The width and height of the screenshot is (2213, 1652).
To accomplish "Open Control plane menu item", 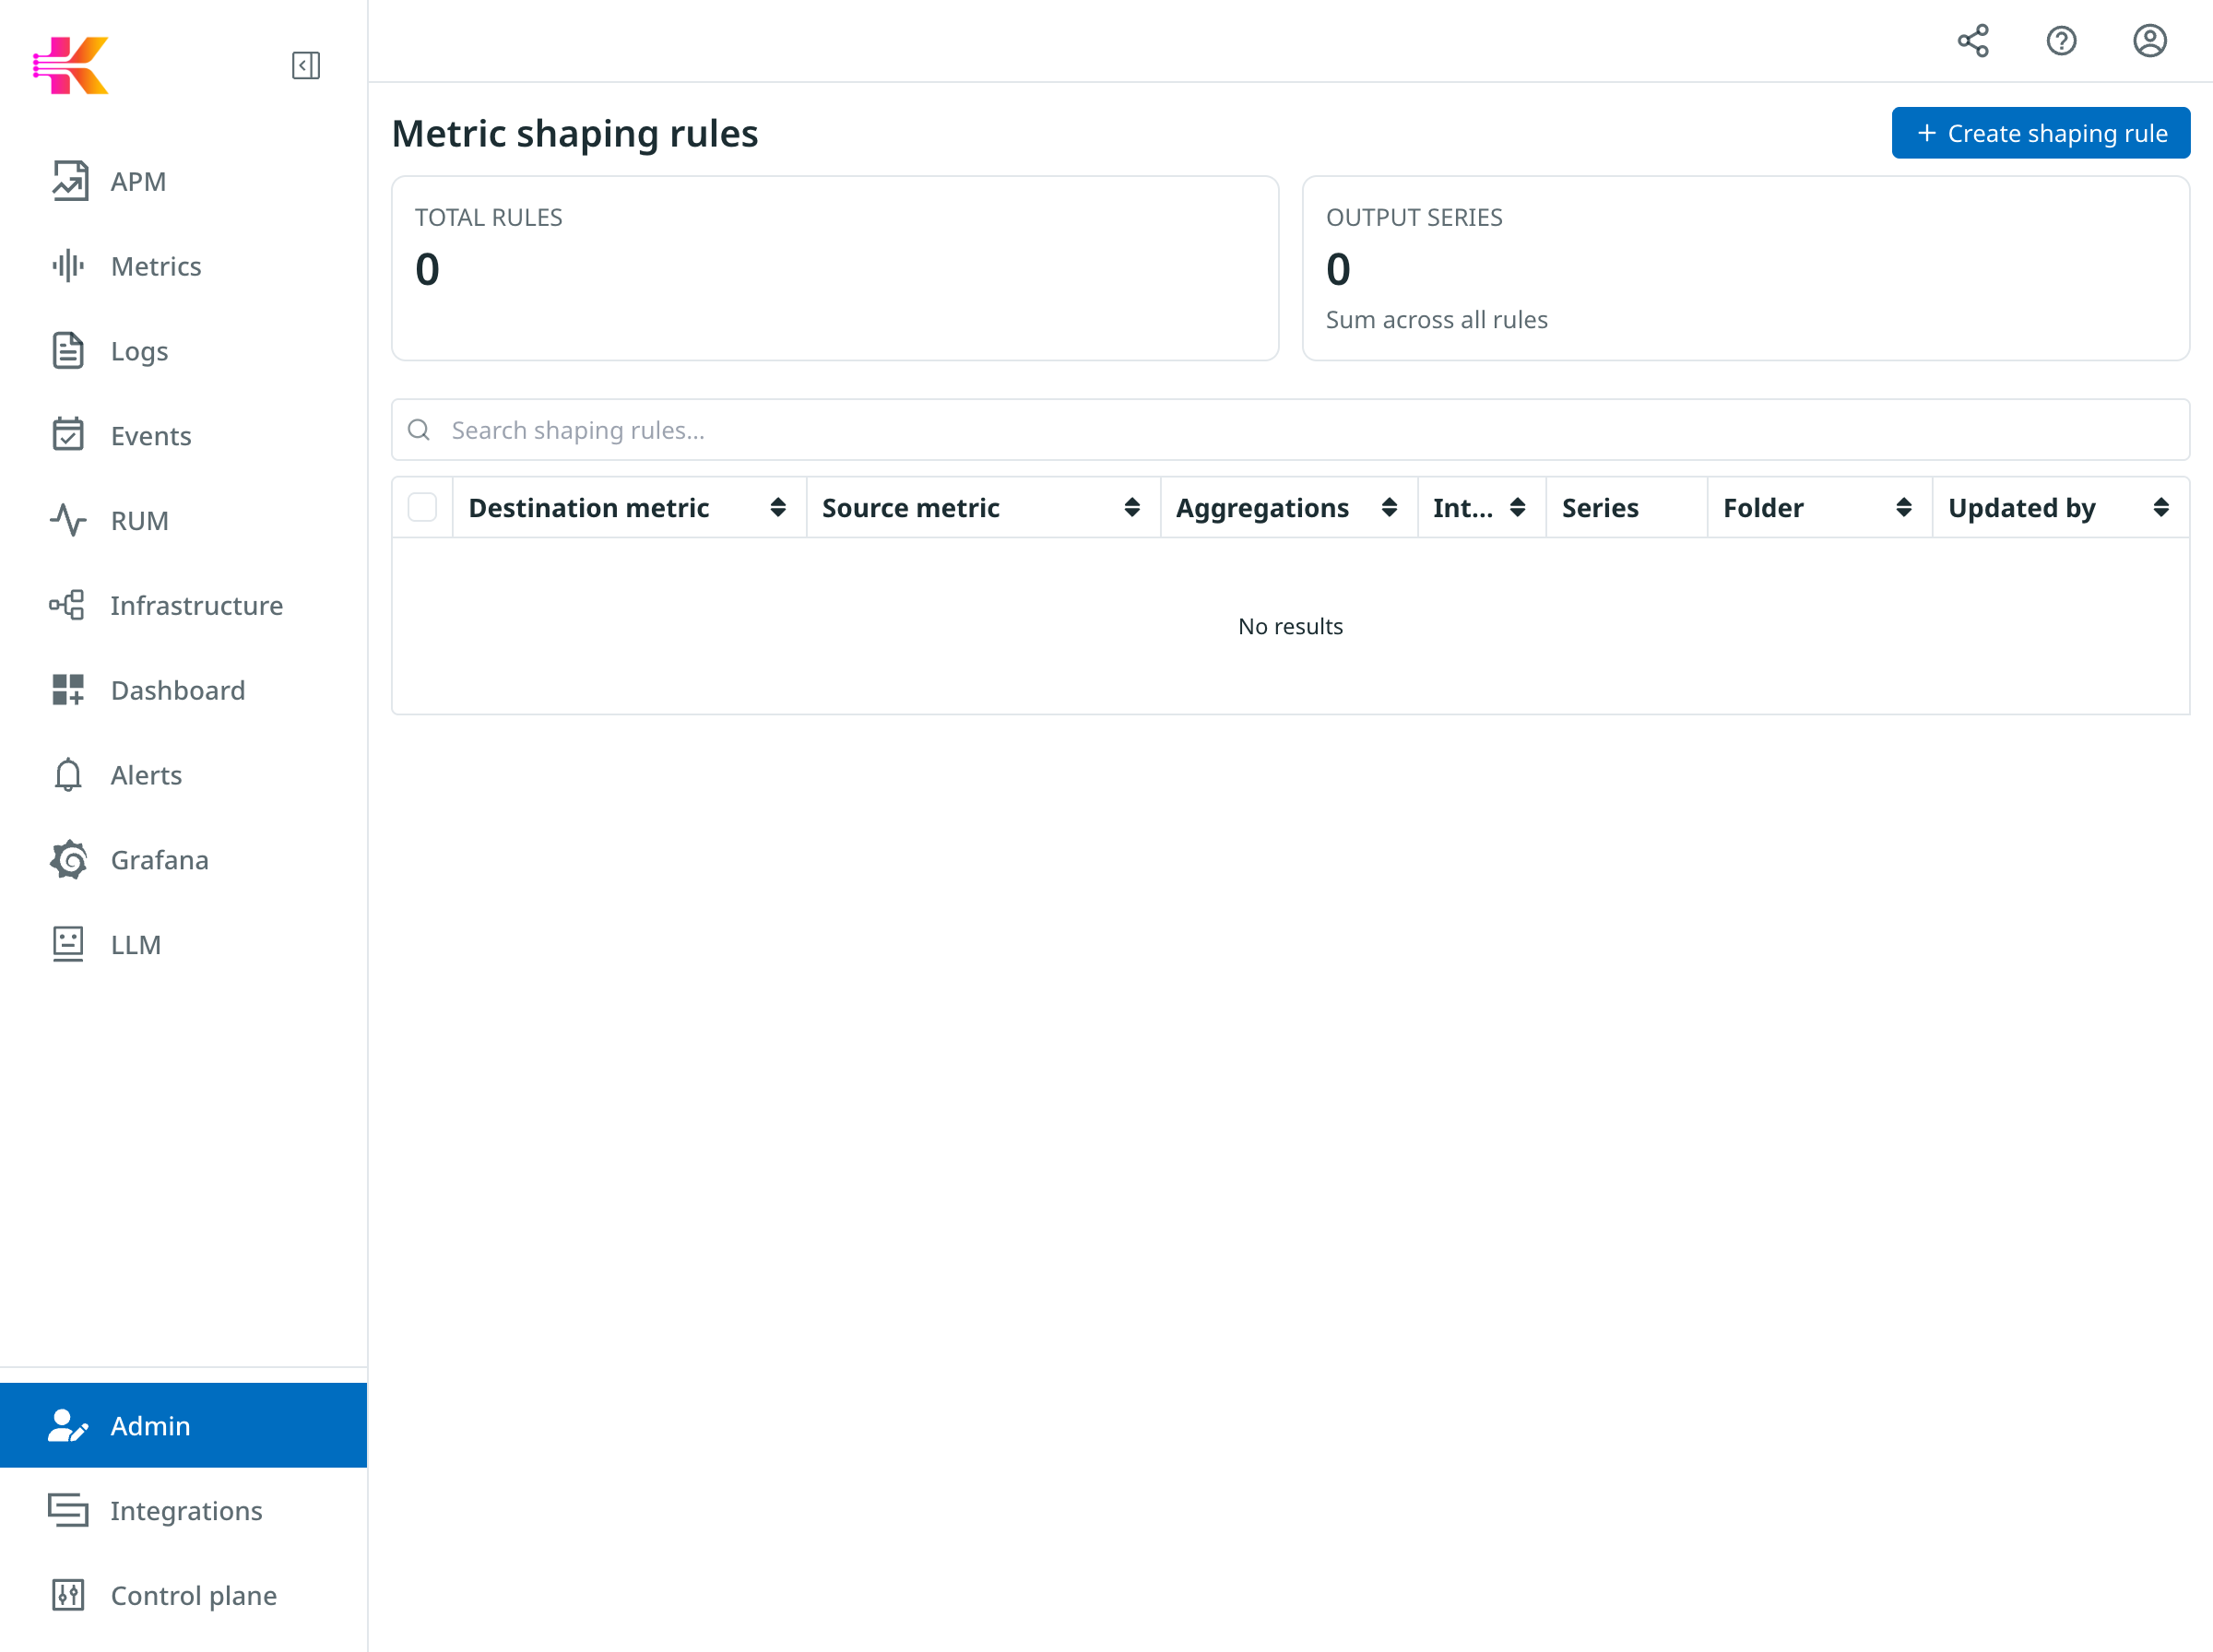I will [184, 1595].
